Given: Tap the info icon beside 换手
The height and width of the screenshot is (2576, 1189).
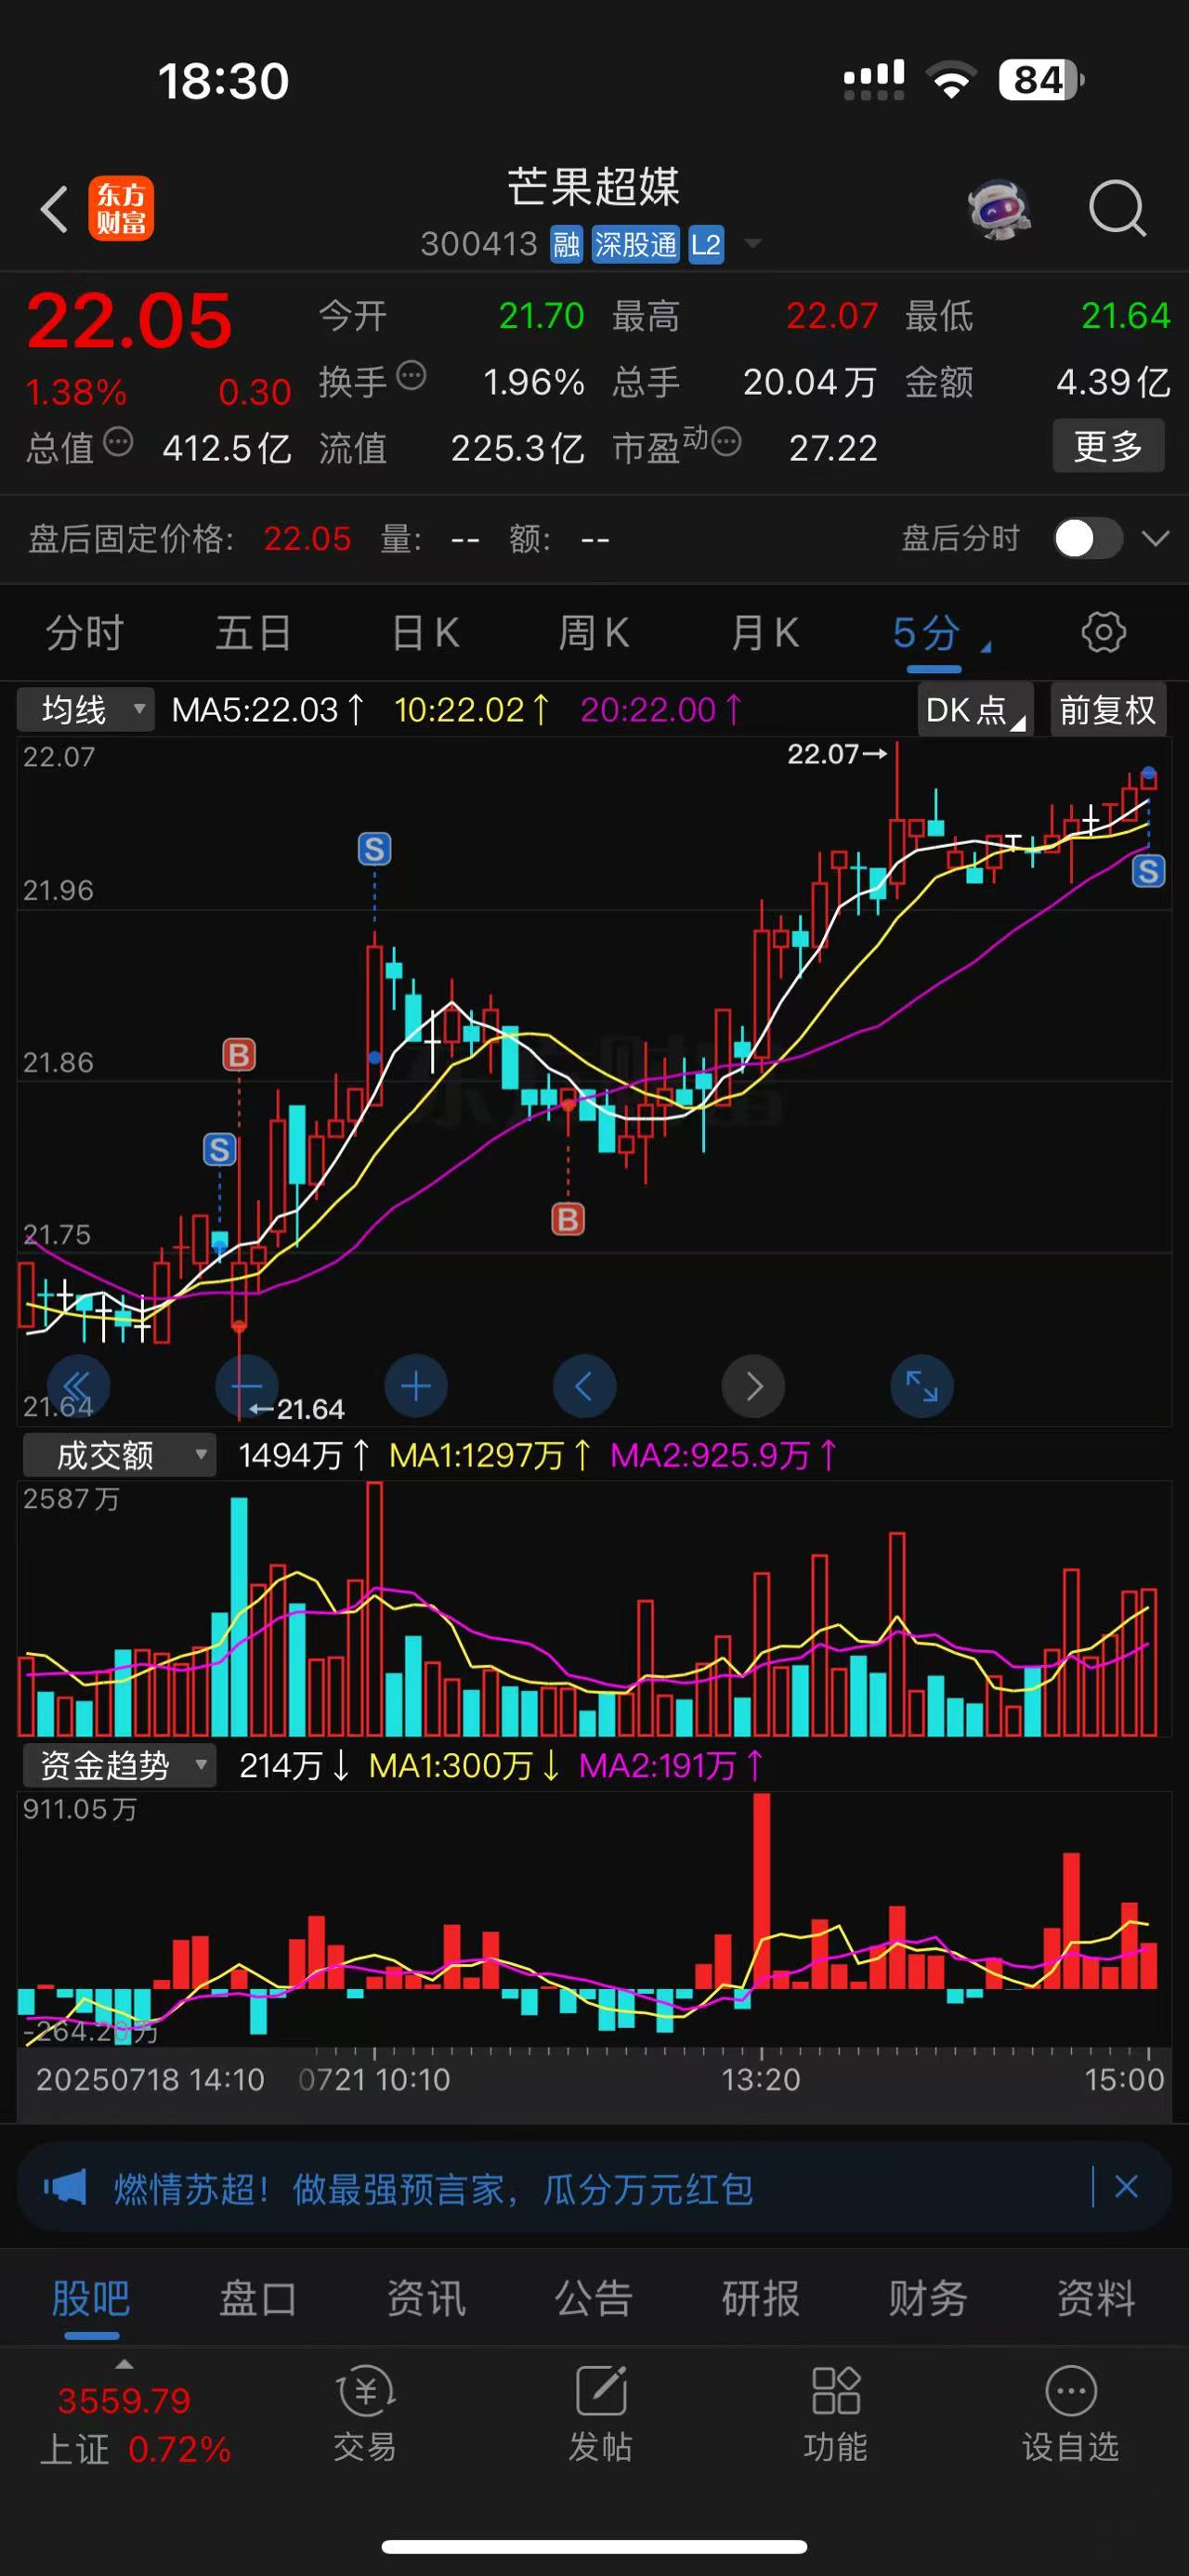Looking at the screenshot, I should (x=411, y=376).
